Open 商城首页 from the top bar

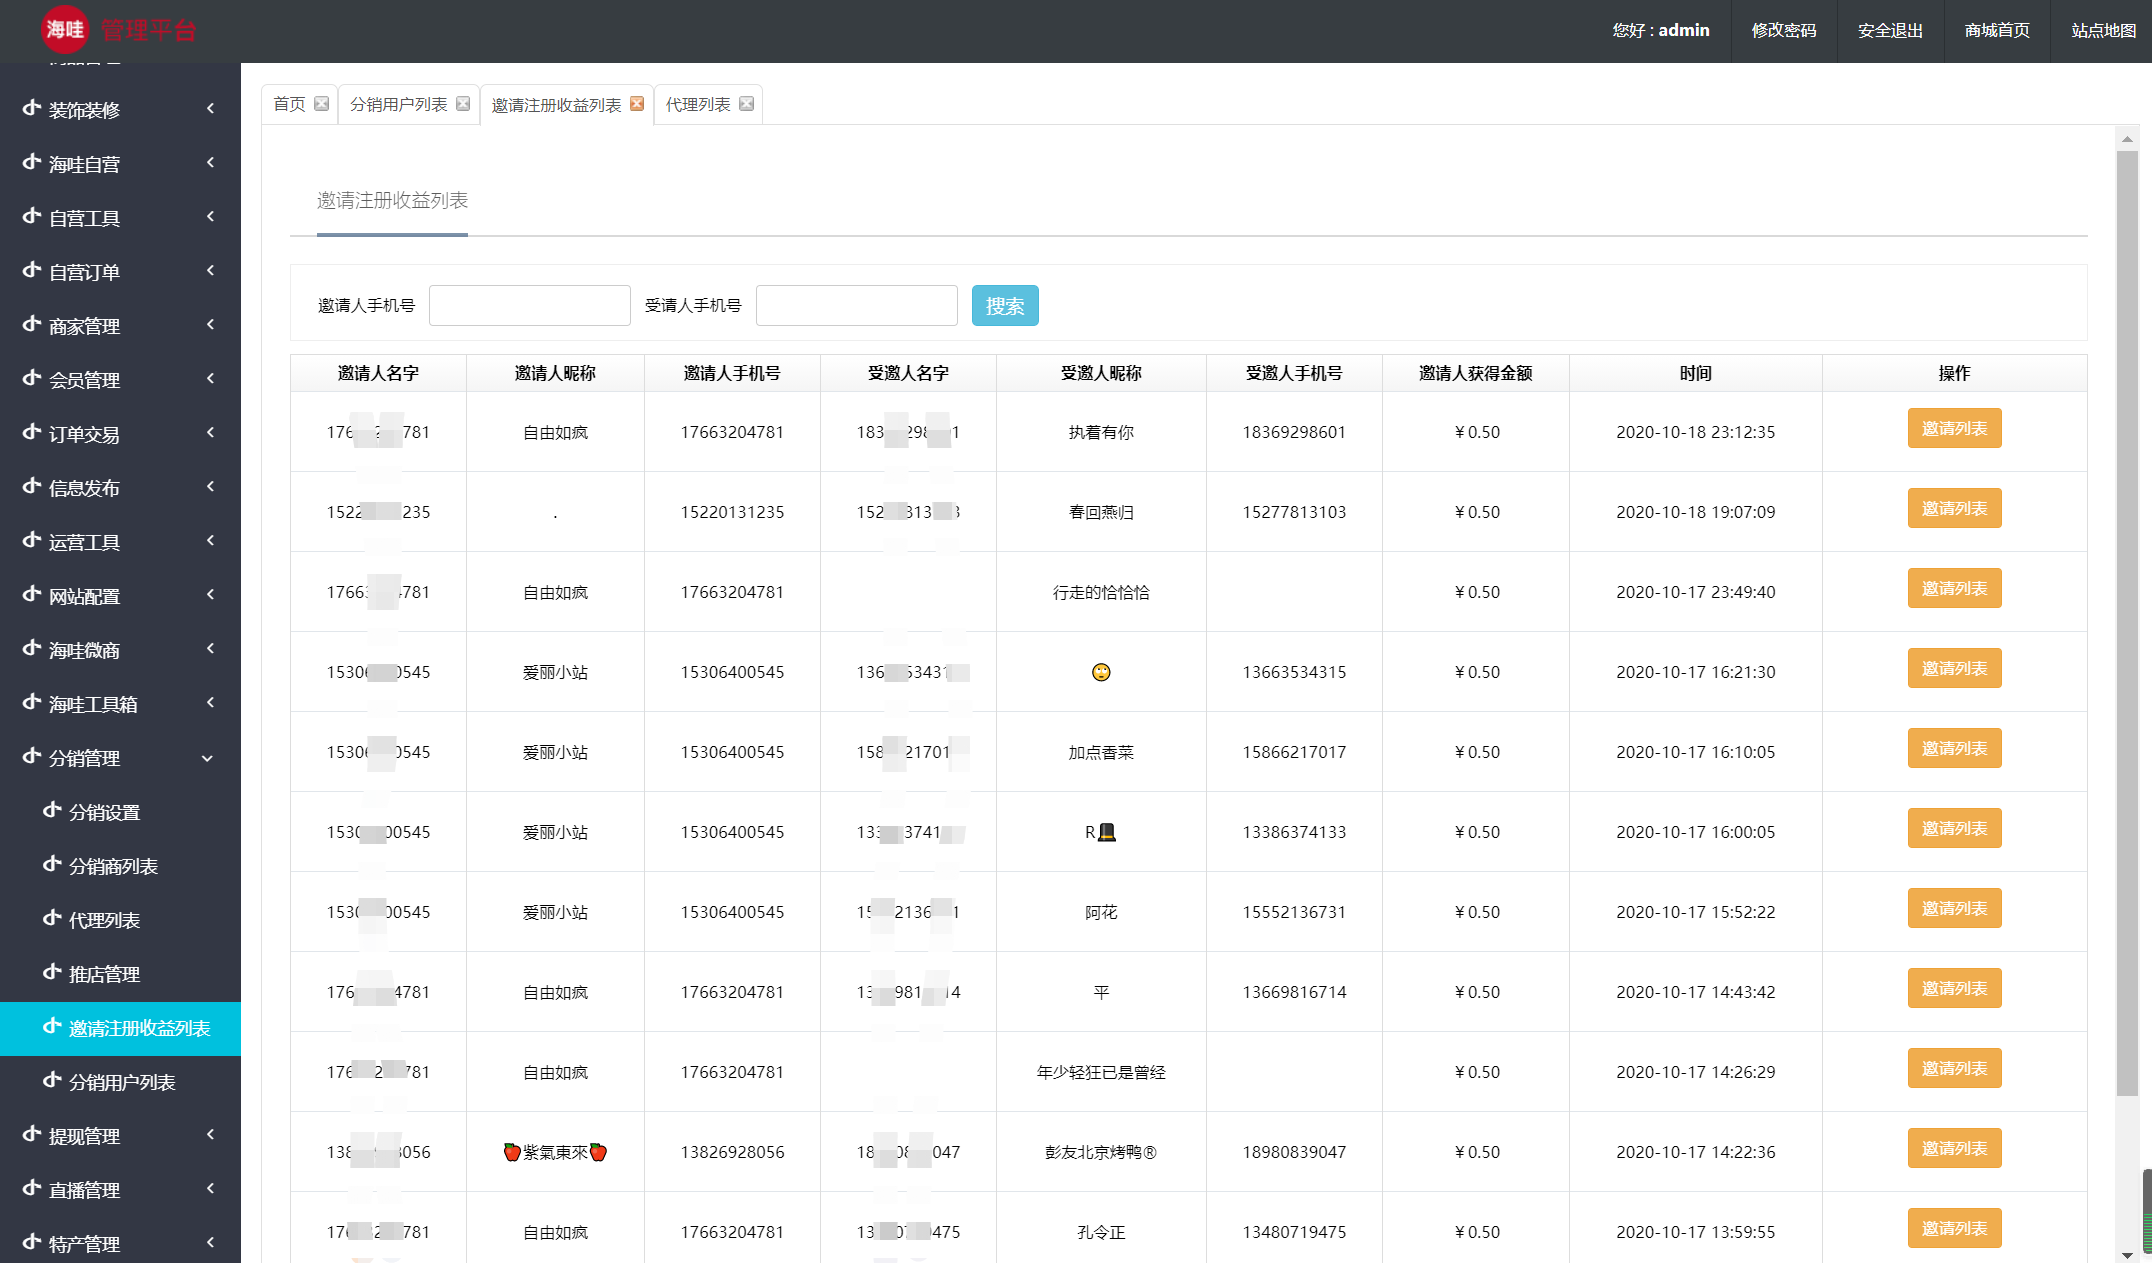(1997, 31)
